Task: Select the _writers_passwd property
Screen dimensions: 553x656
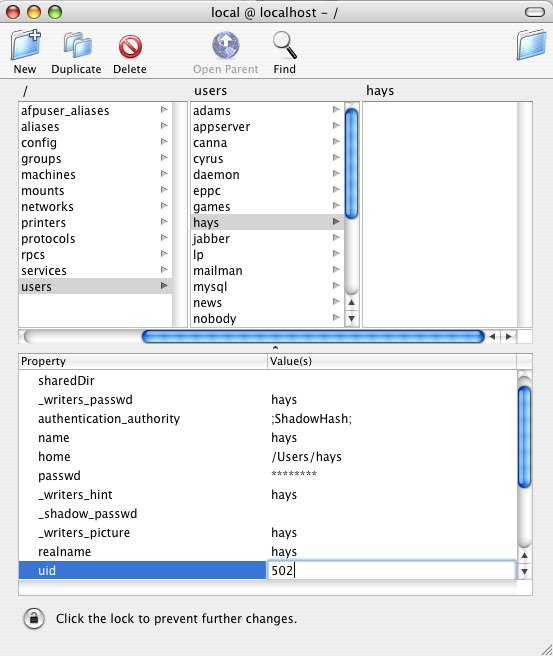Action: [268, 400]
